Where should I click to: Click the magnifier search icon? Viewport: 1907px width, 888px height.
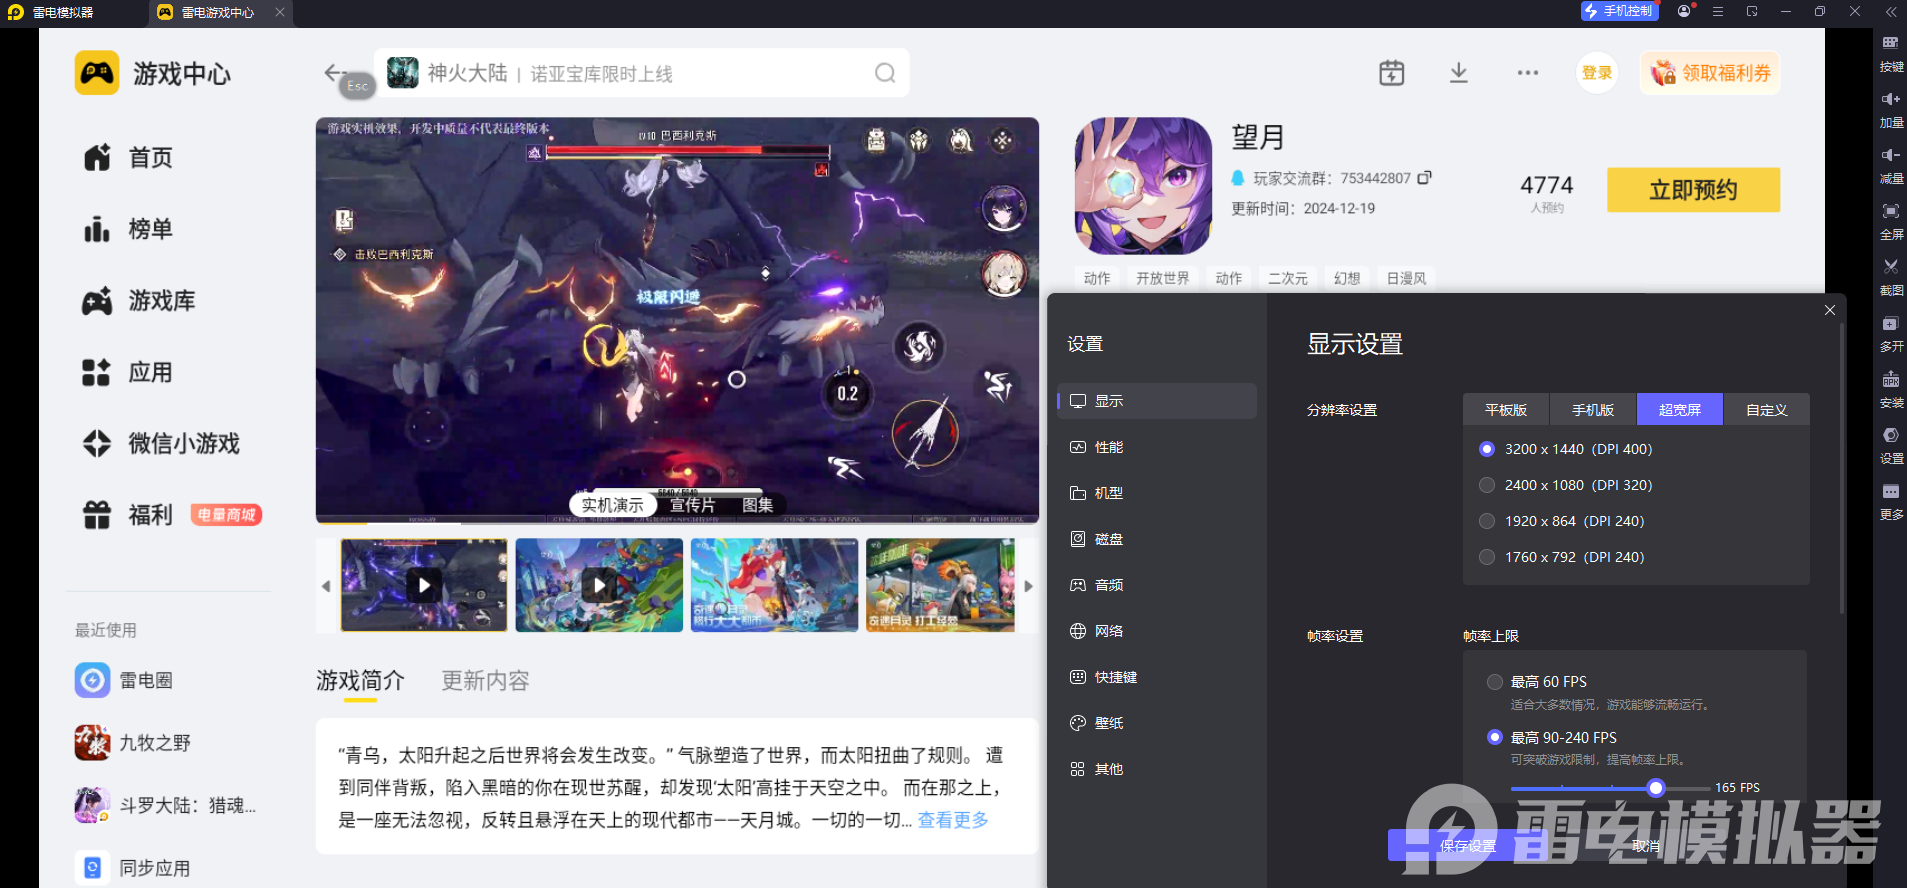coord(885,73)
